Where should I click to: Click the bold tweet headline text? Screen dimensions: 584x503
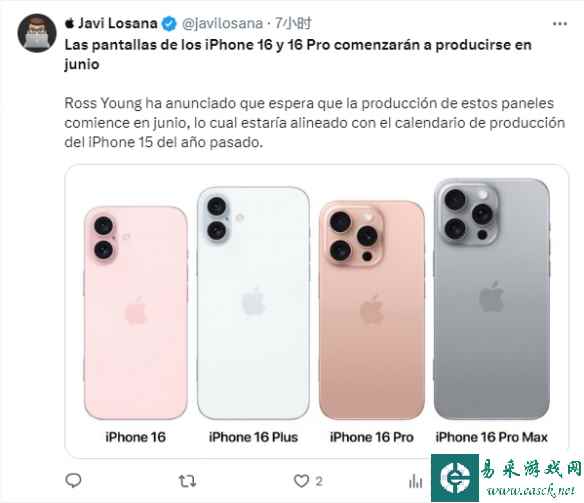coord(298,54)
